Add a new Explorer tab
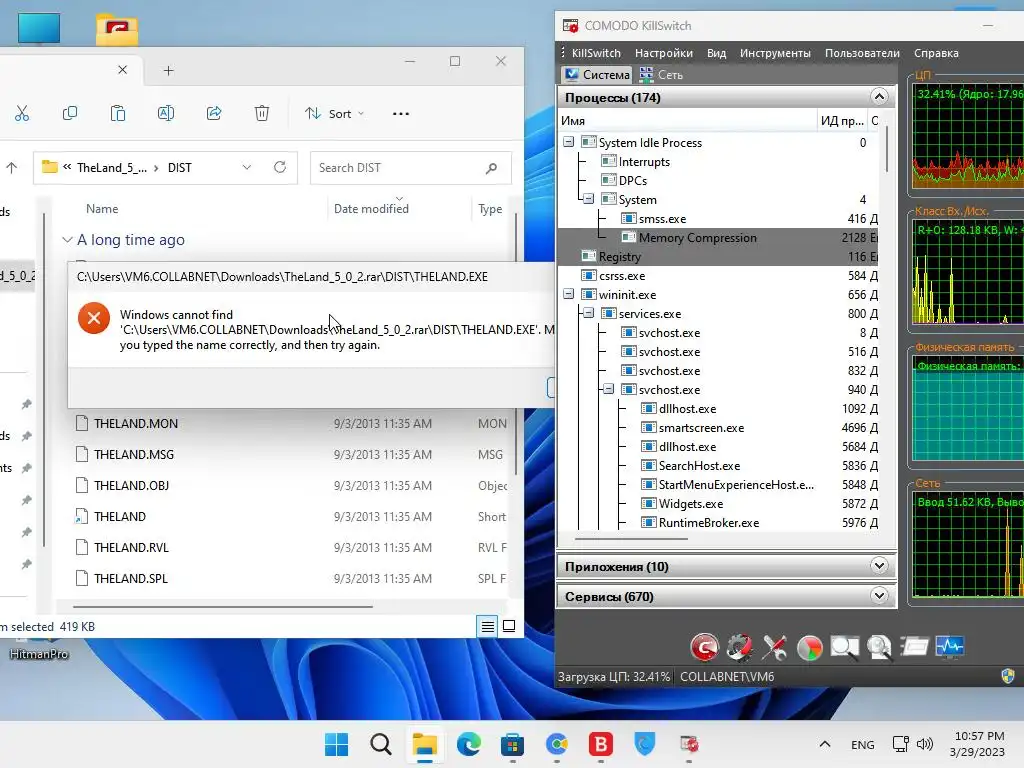 168,71
